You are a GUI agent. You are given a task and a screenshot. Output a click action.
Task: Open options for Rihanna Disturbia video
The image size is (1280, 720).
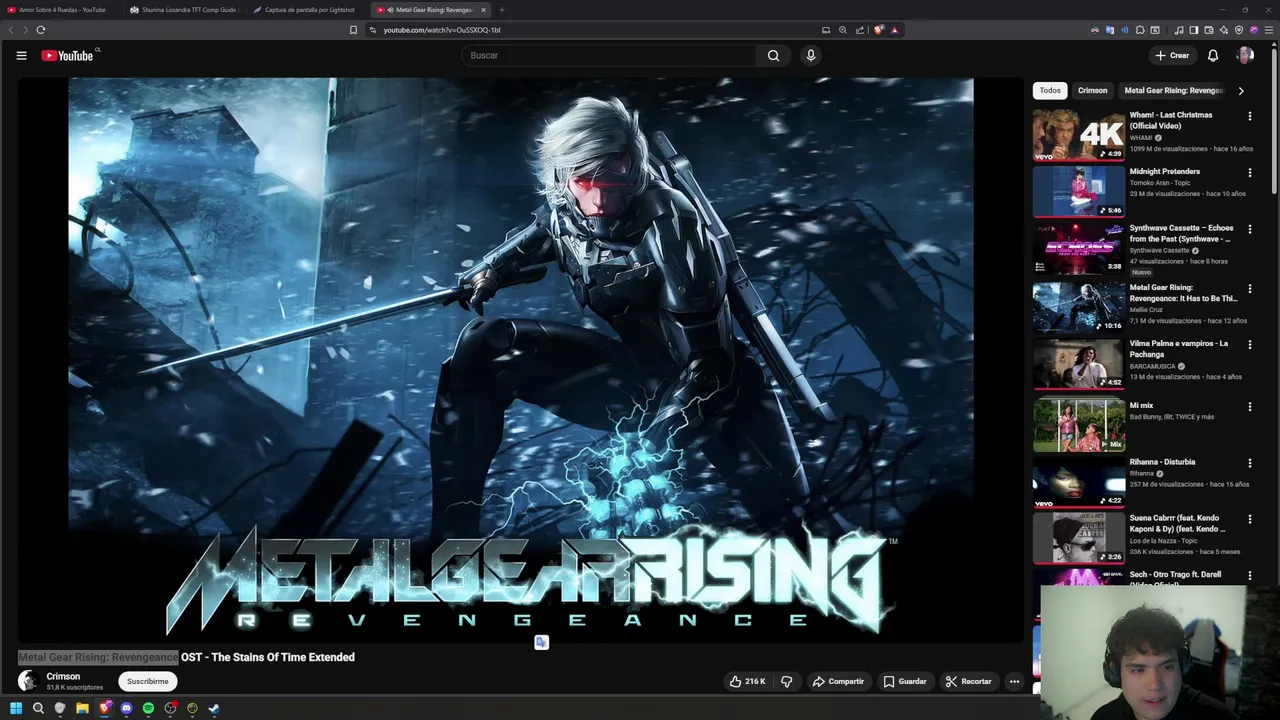[1249, 463]
